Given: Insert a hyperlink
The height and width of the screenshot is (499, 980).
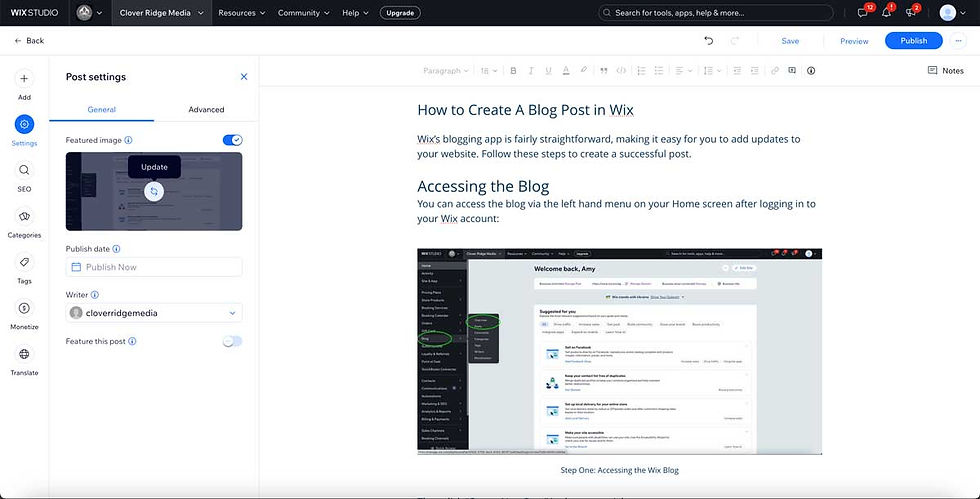Looking at the screenshot, I should [x=774, y=71].
